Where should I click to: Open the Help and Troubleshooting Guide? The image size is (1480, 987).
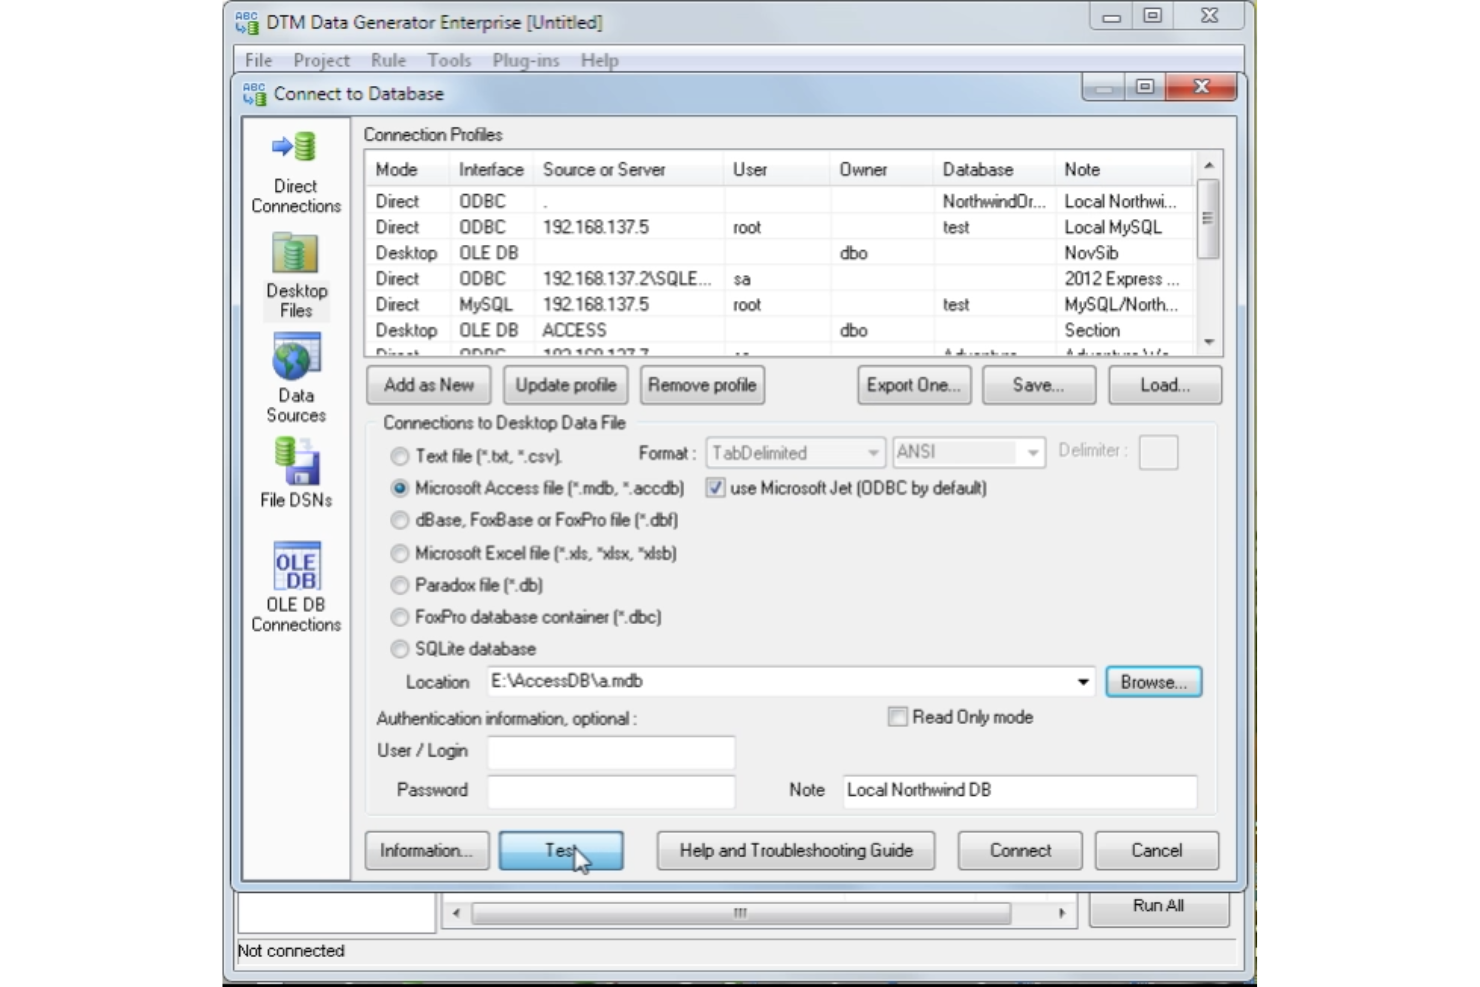coord(796,851)
